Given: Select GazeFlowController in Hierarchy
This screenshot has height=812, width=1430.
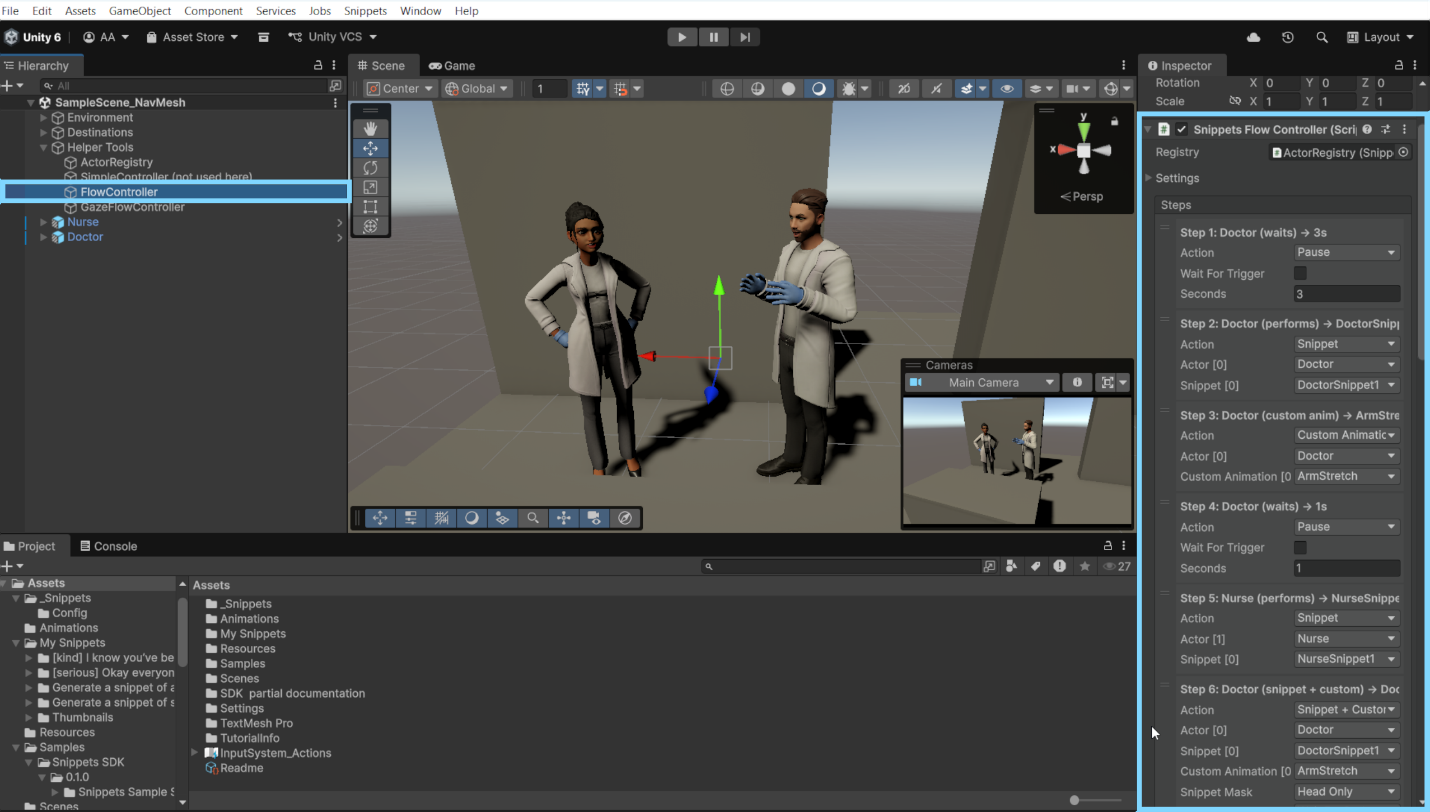Looking at the screenshot, I should click(x=132, y=207).
